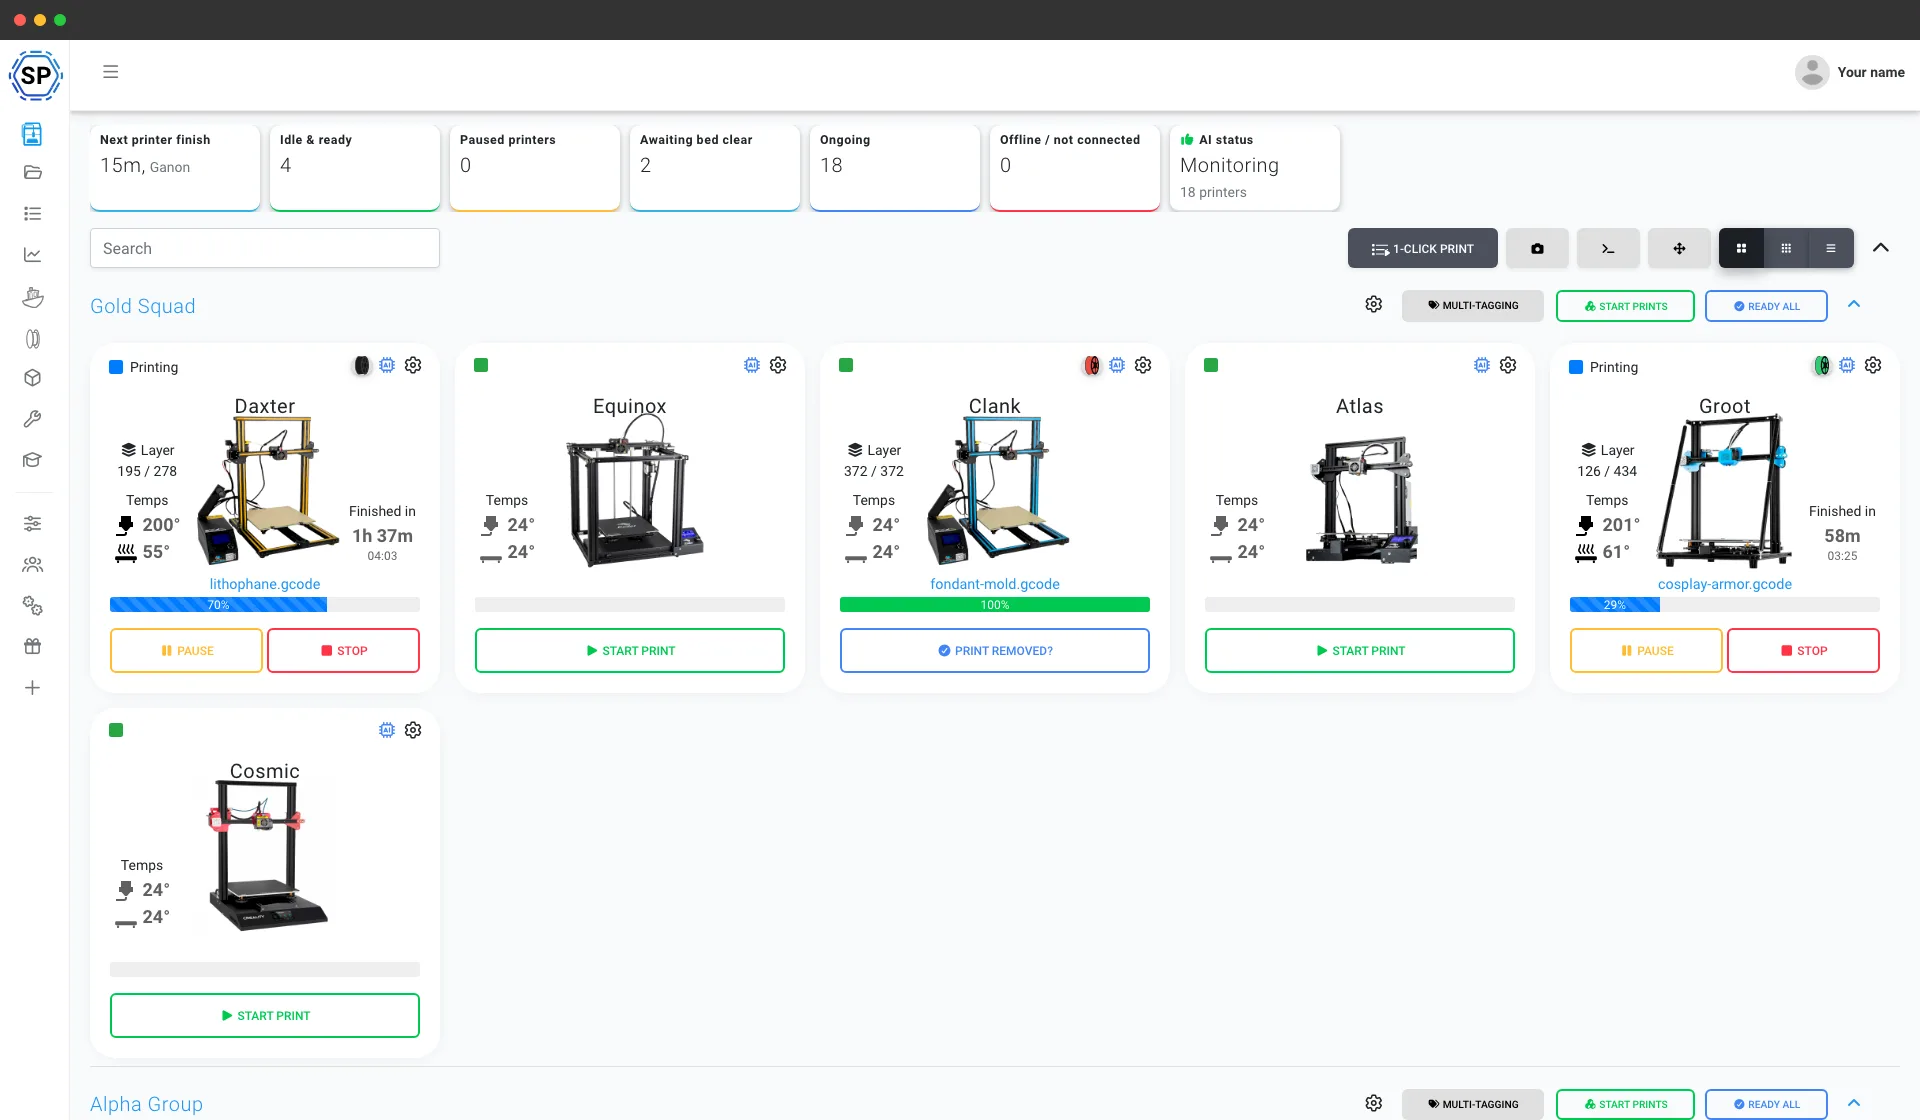1920x1120 pixels.
Task: Open the gears configuration sidebar icon
Action: coord(33,606)
